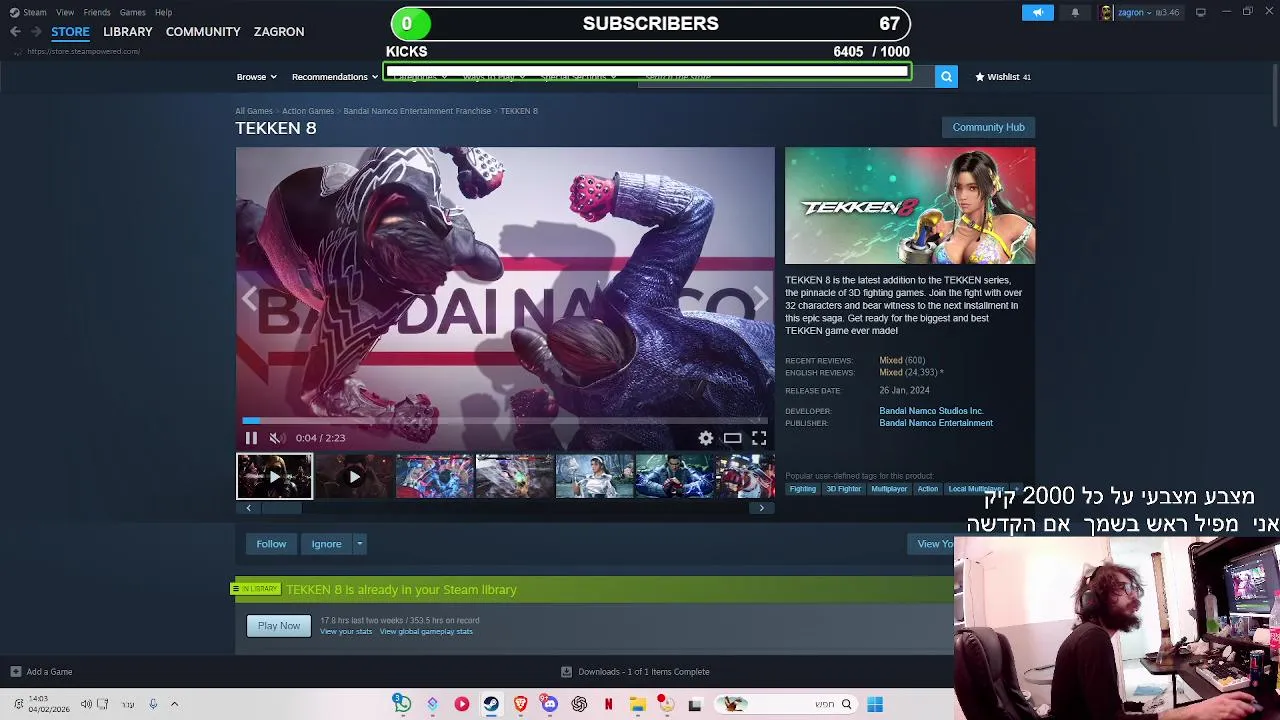Go to next media with right arrow
1280x720 pixels.
[761, 298]
